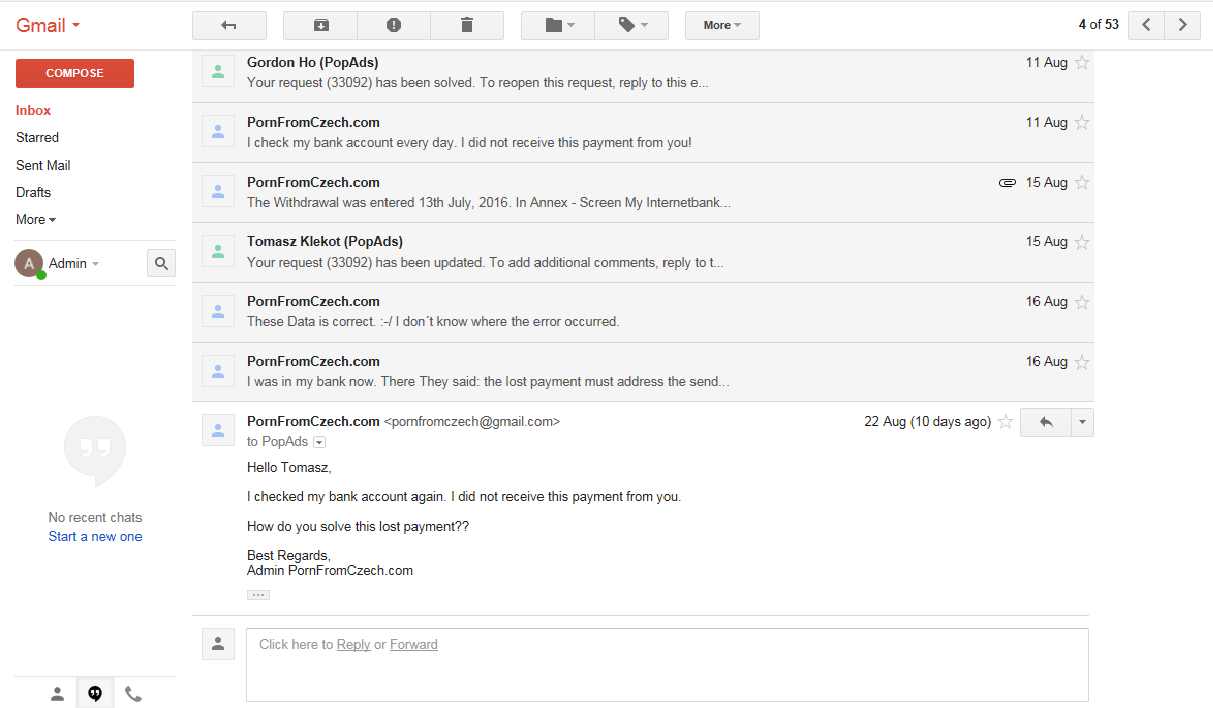1213x708 pixels.
Task: Star the 22 Aug message
Action: [x=1006, y=422]
